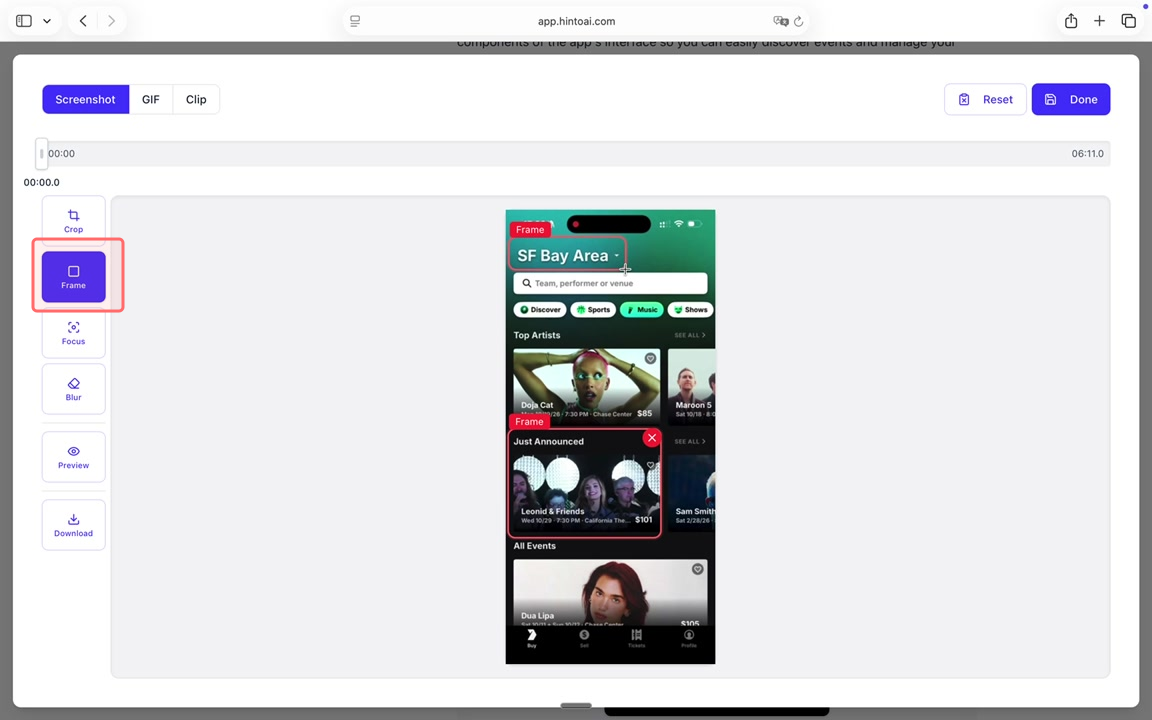Open Preview with the eye icon
1152x720 pixels.
(x=73, y=457)
